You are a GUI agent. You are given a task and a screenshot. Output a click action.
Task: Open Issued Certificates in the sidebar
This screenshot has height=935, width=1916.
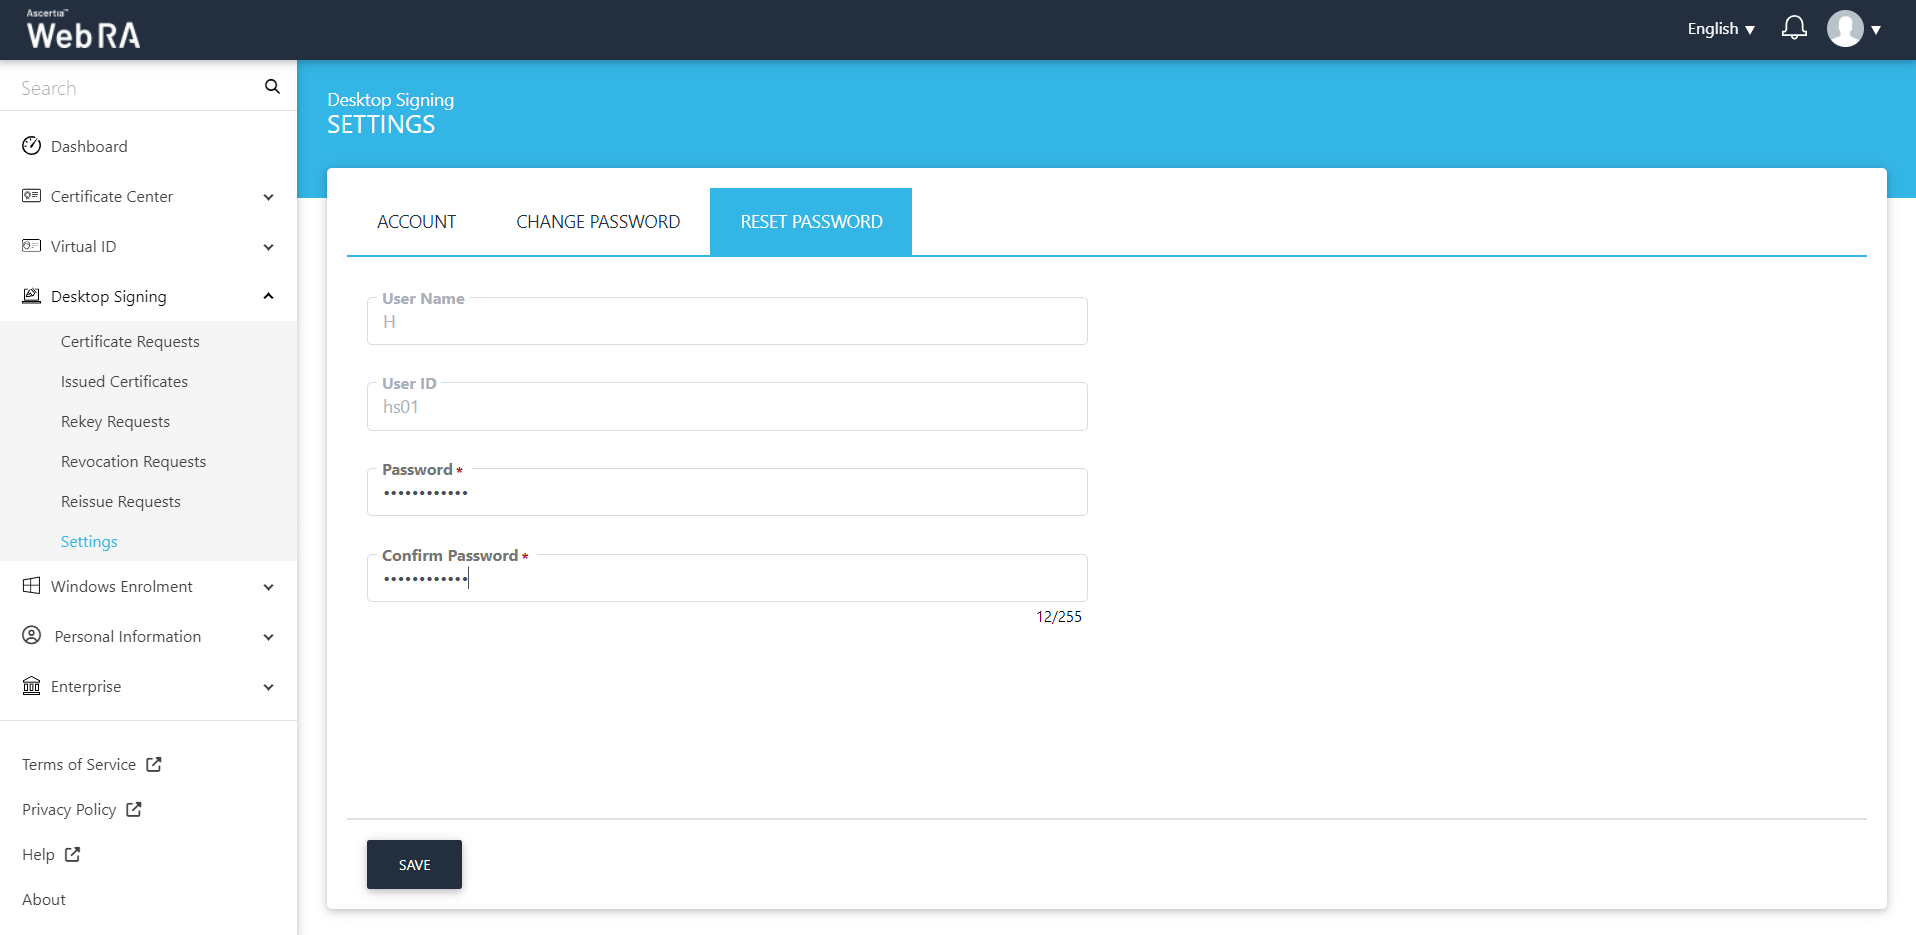(124, 382)
